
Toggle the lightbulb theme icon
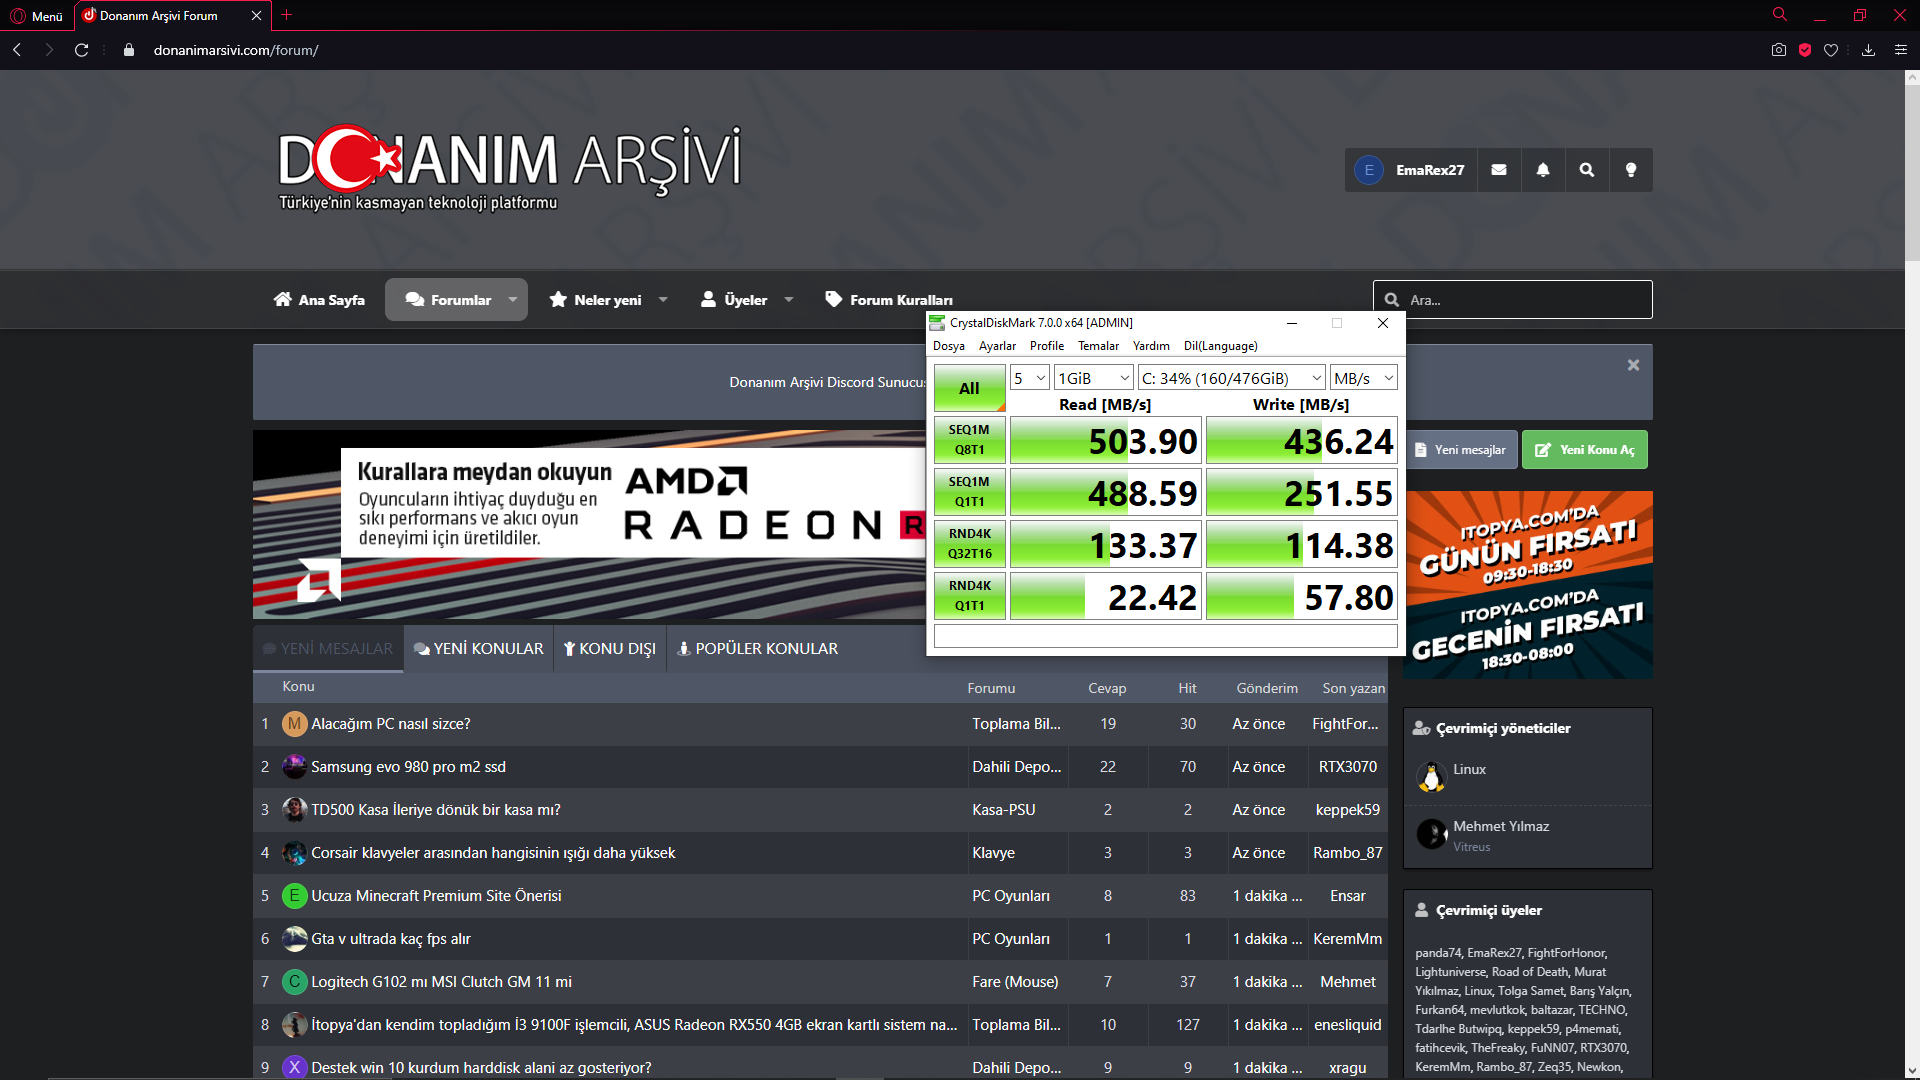[x=1631, y=170]
